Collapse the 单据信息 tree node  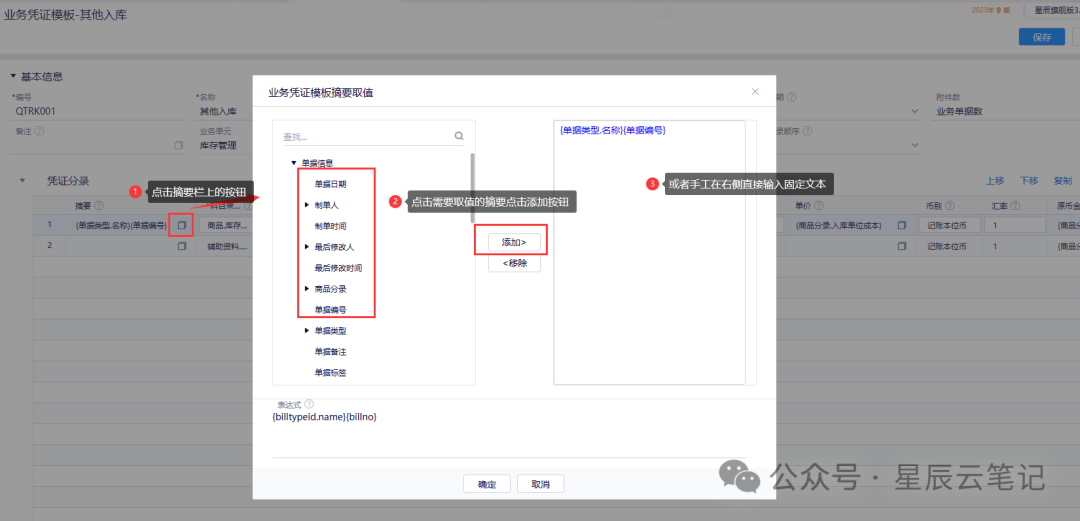294,163
